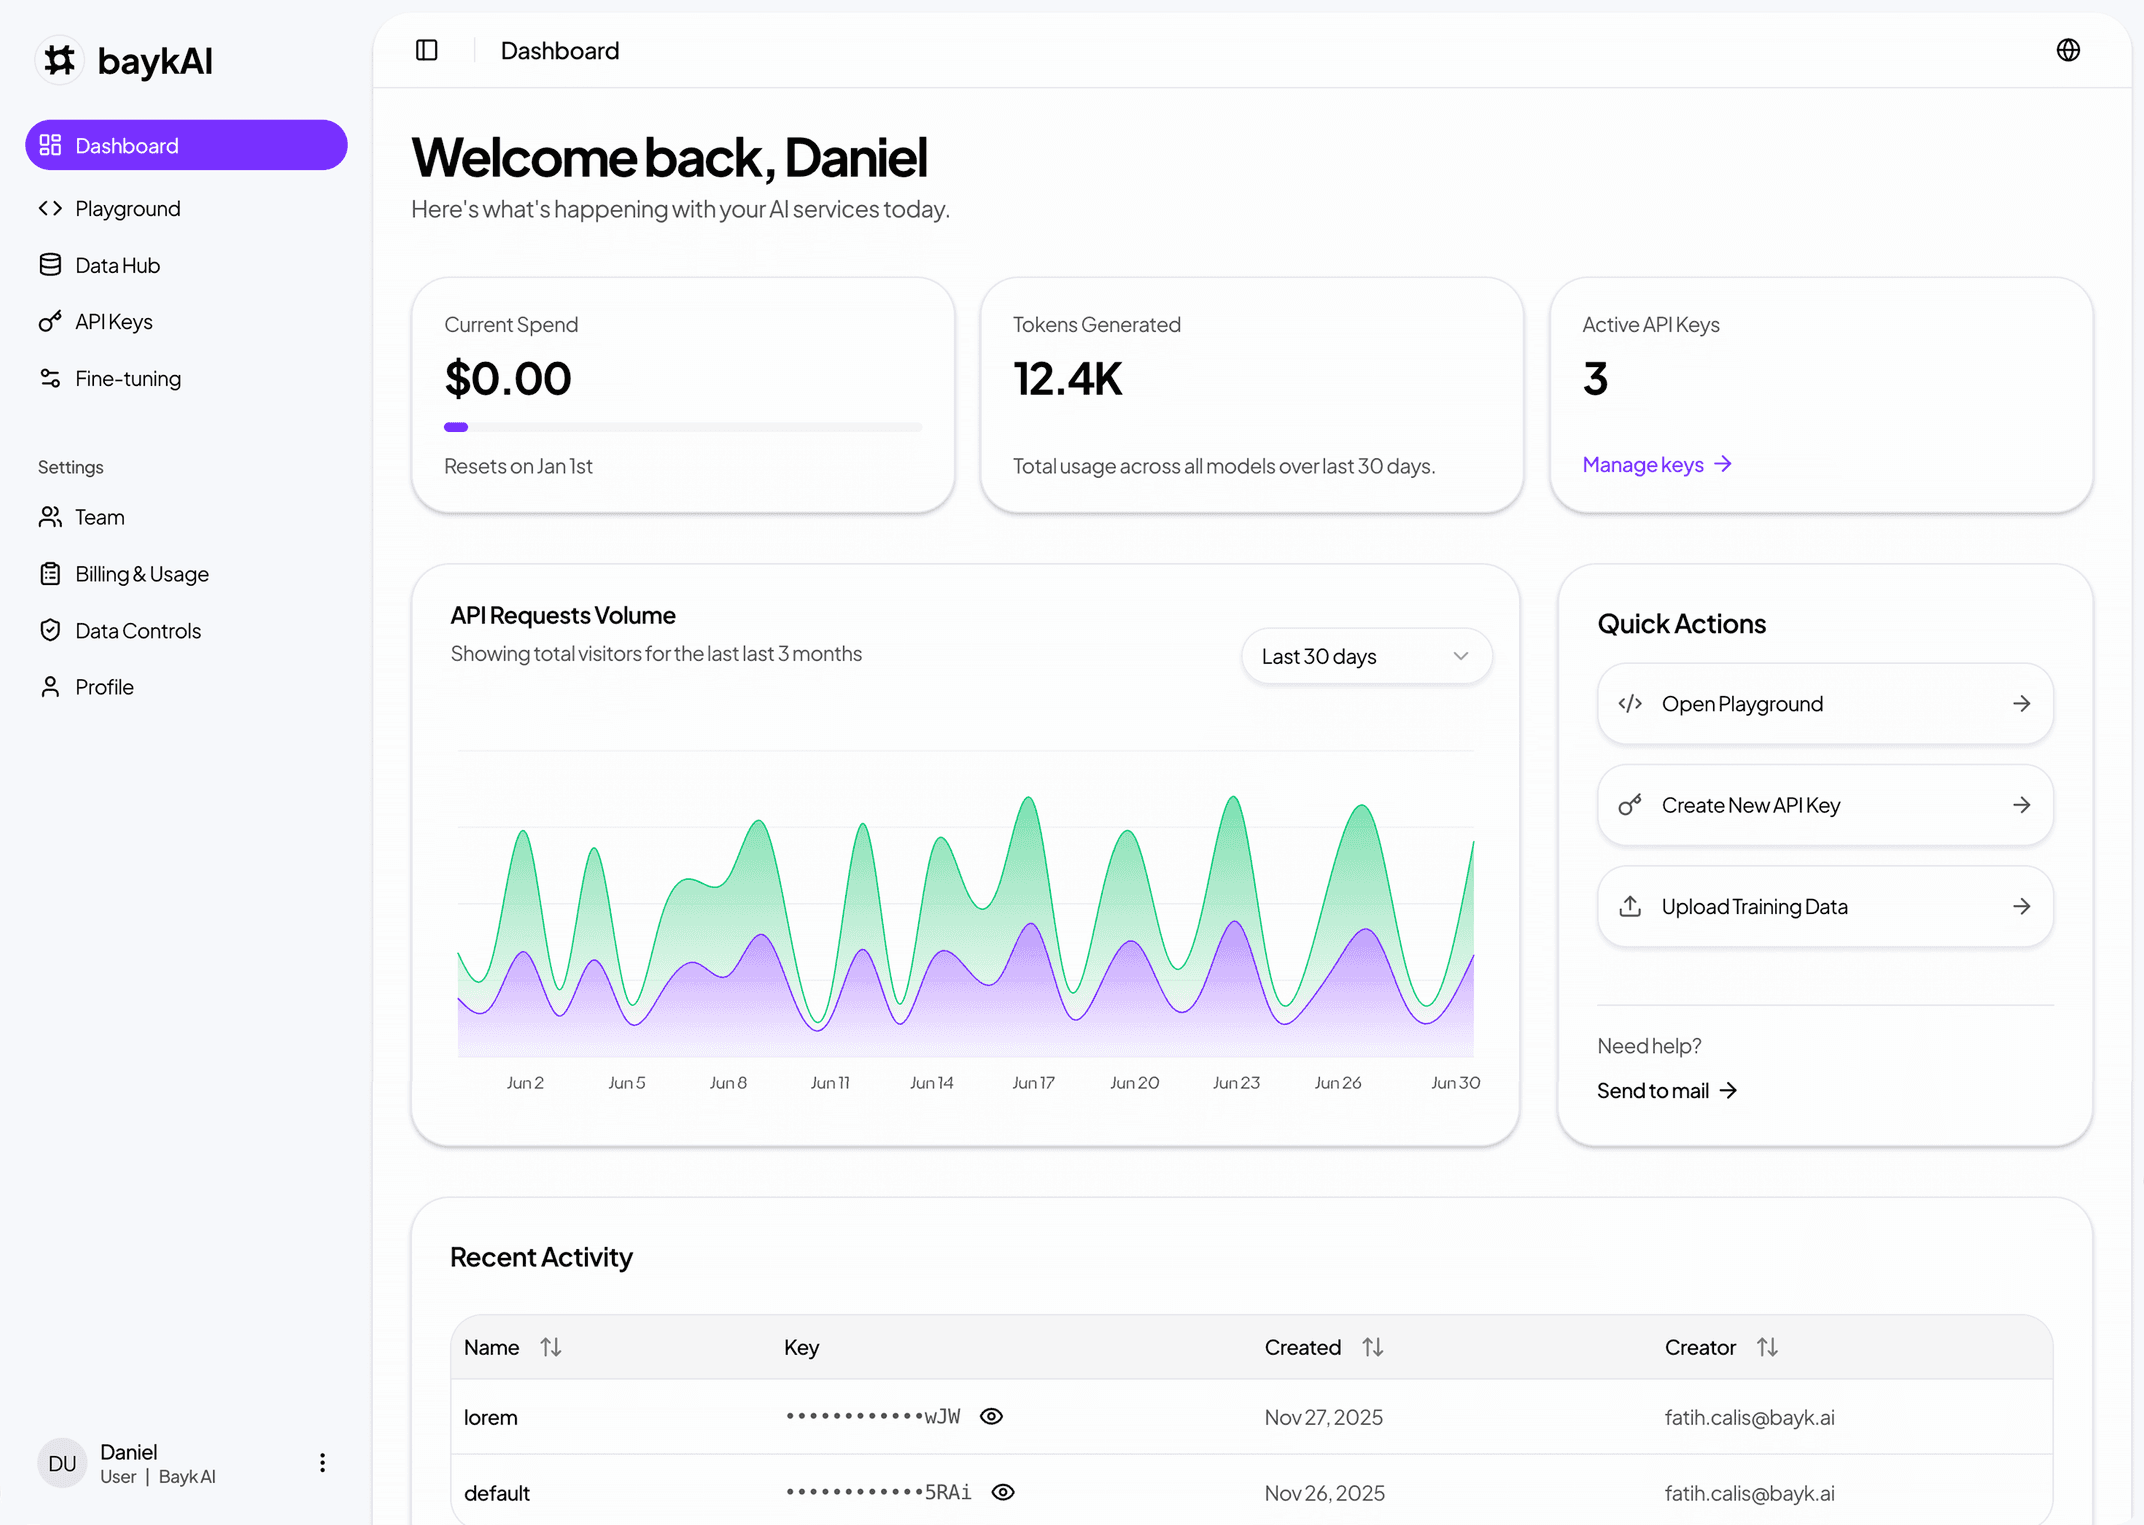
Task: Sort by Creator column arrows
Action: click(x=1767, y=1347)
